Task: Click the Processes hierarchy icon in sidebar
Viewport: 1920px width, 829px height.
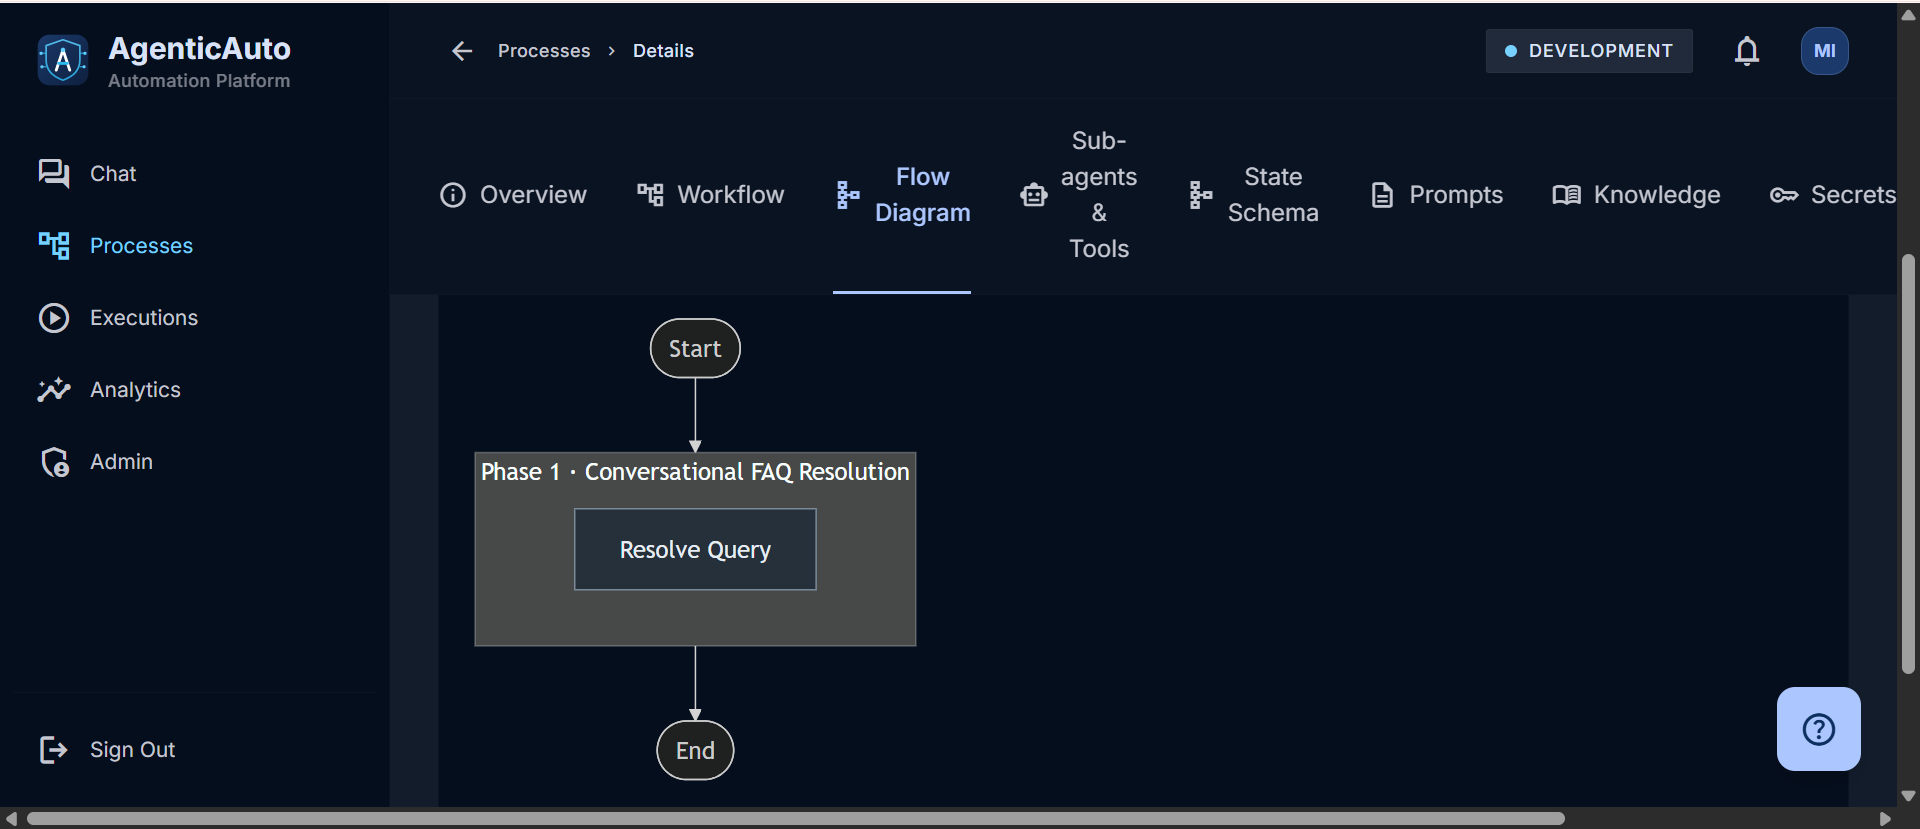Action: coord(54,246)
